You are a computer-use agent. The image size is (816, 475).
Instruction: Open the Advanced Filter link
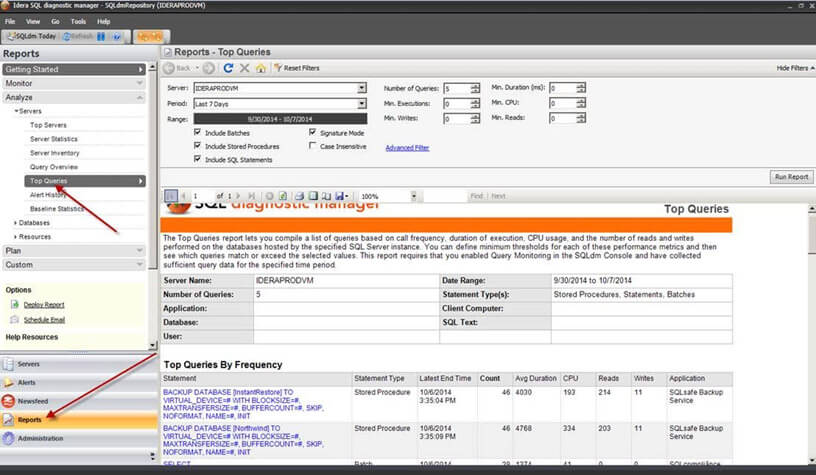pyautogui.click(x=407, y=148)
